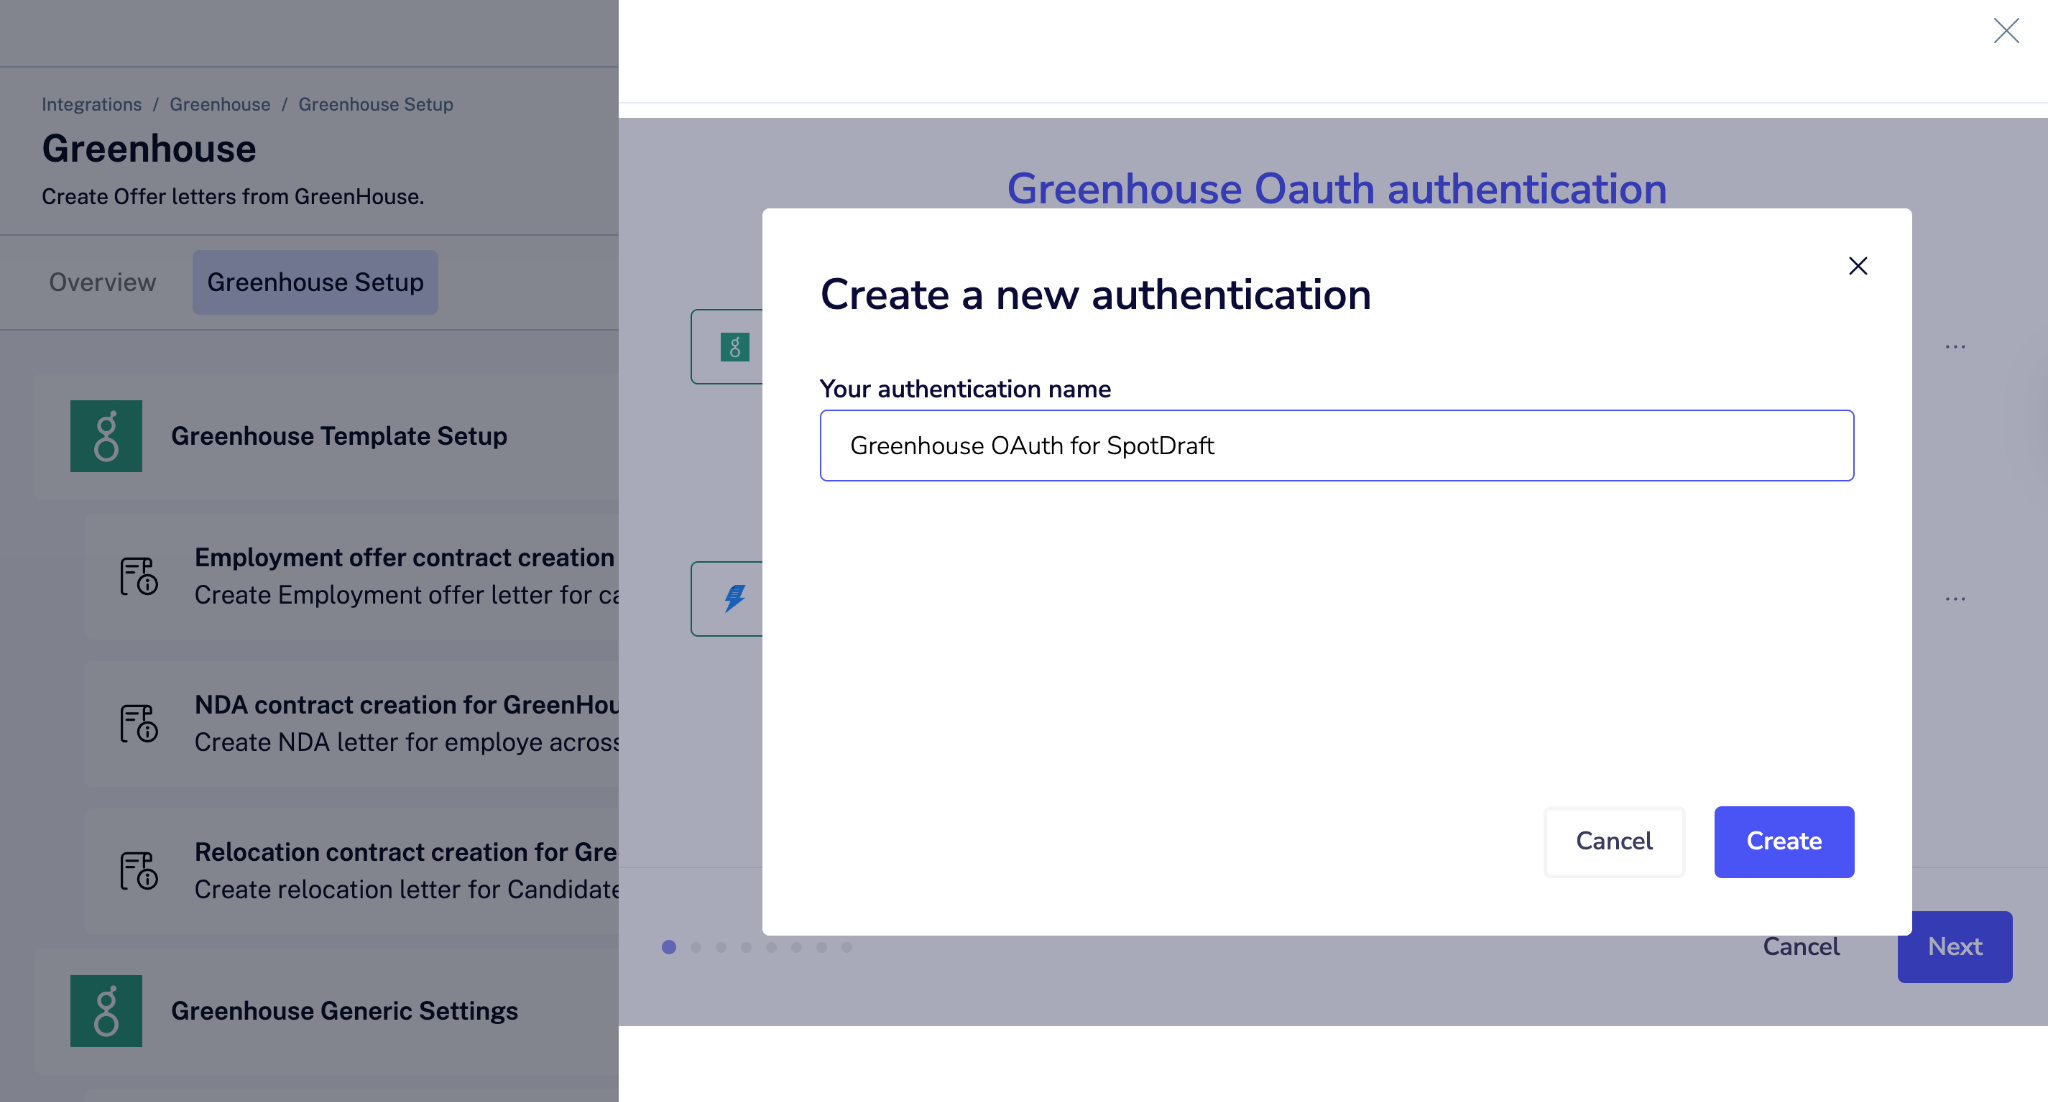Click the Next button in setup wizard
Image resolution: width=2048 pixels, height=1102 pixels.
click(x=1954, y=946)
